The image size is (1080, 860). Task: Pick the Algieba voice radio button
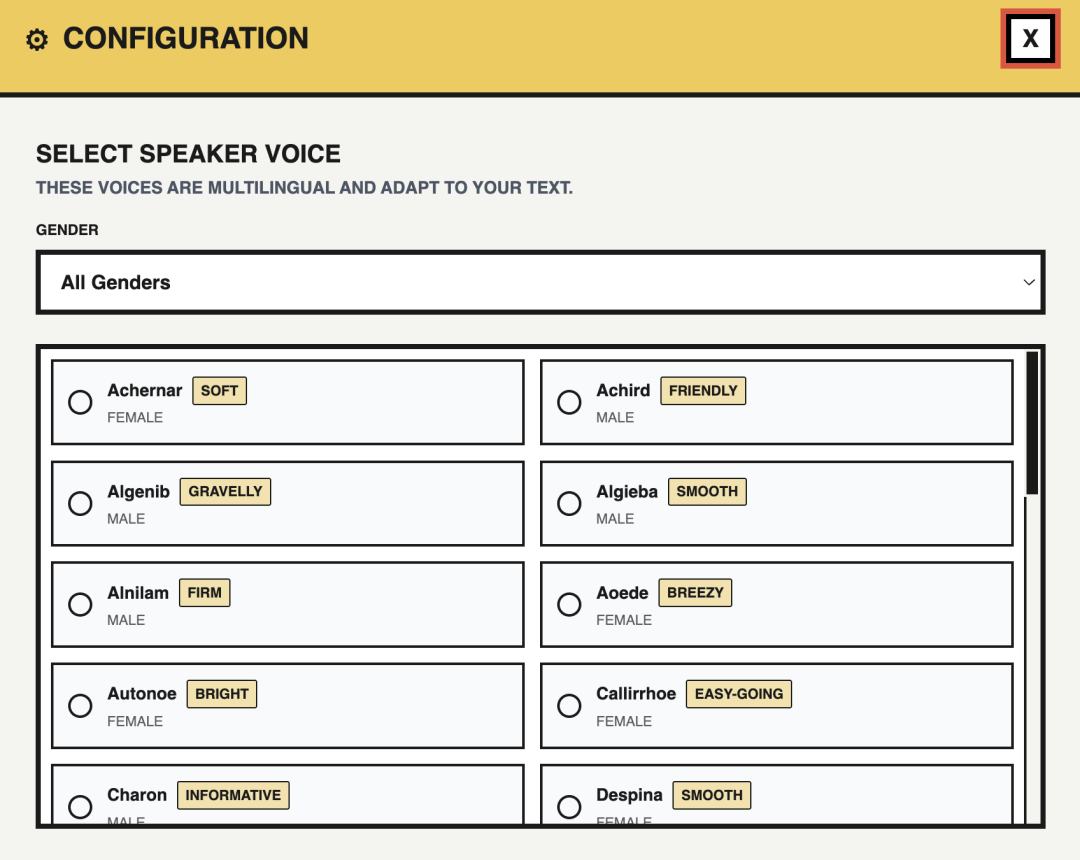pos(569,503)
